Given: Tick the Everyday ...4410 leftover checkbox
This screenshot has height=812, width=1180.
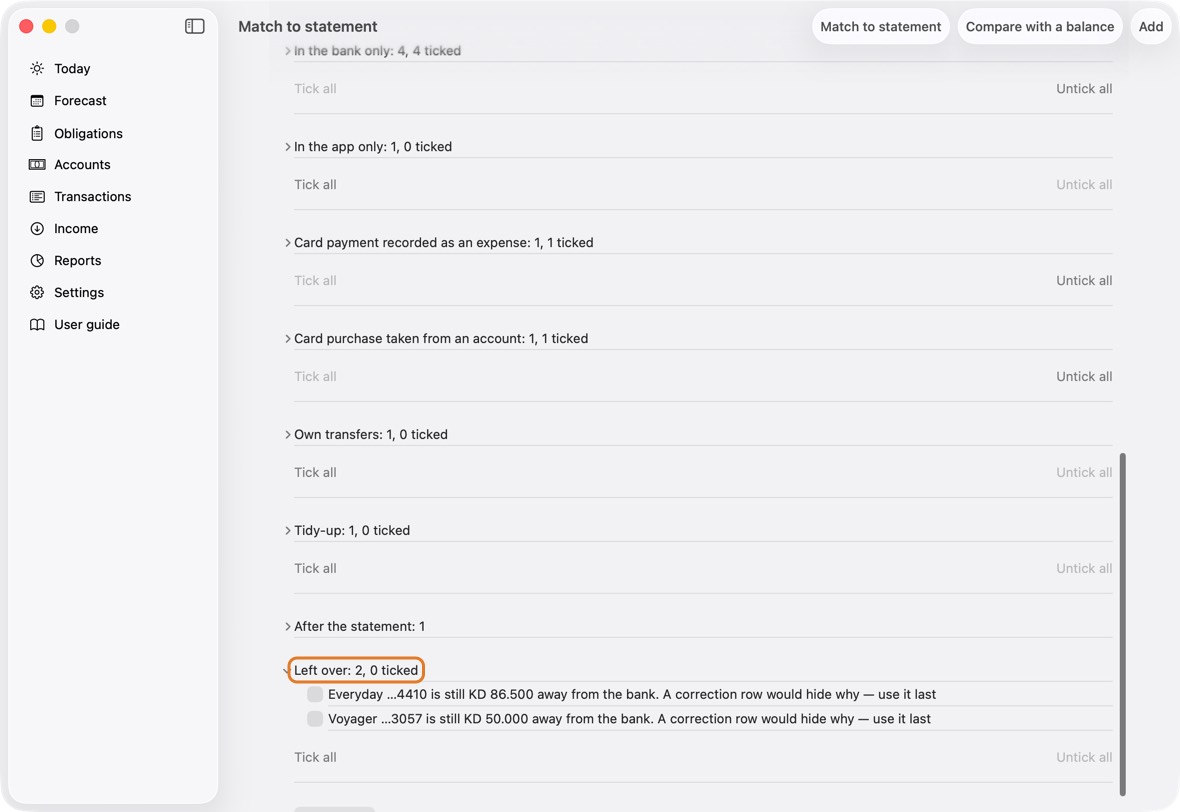Looking at the screenshot, I should pyautogui.click(x=315, y=694).
